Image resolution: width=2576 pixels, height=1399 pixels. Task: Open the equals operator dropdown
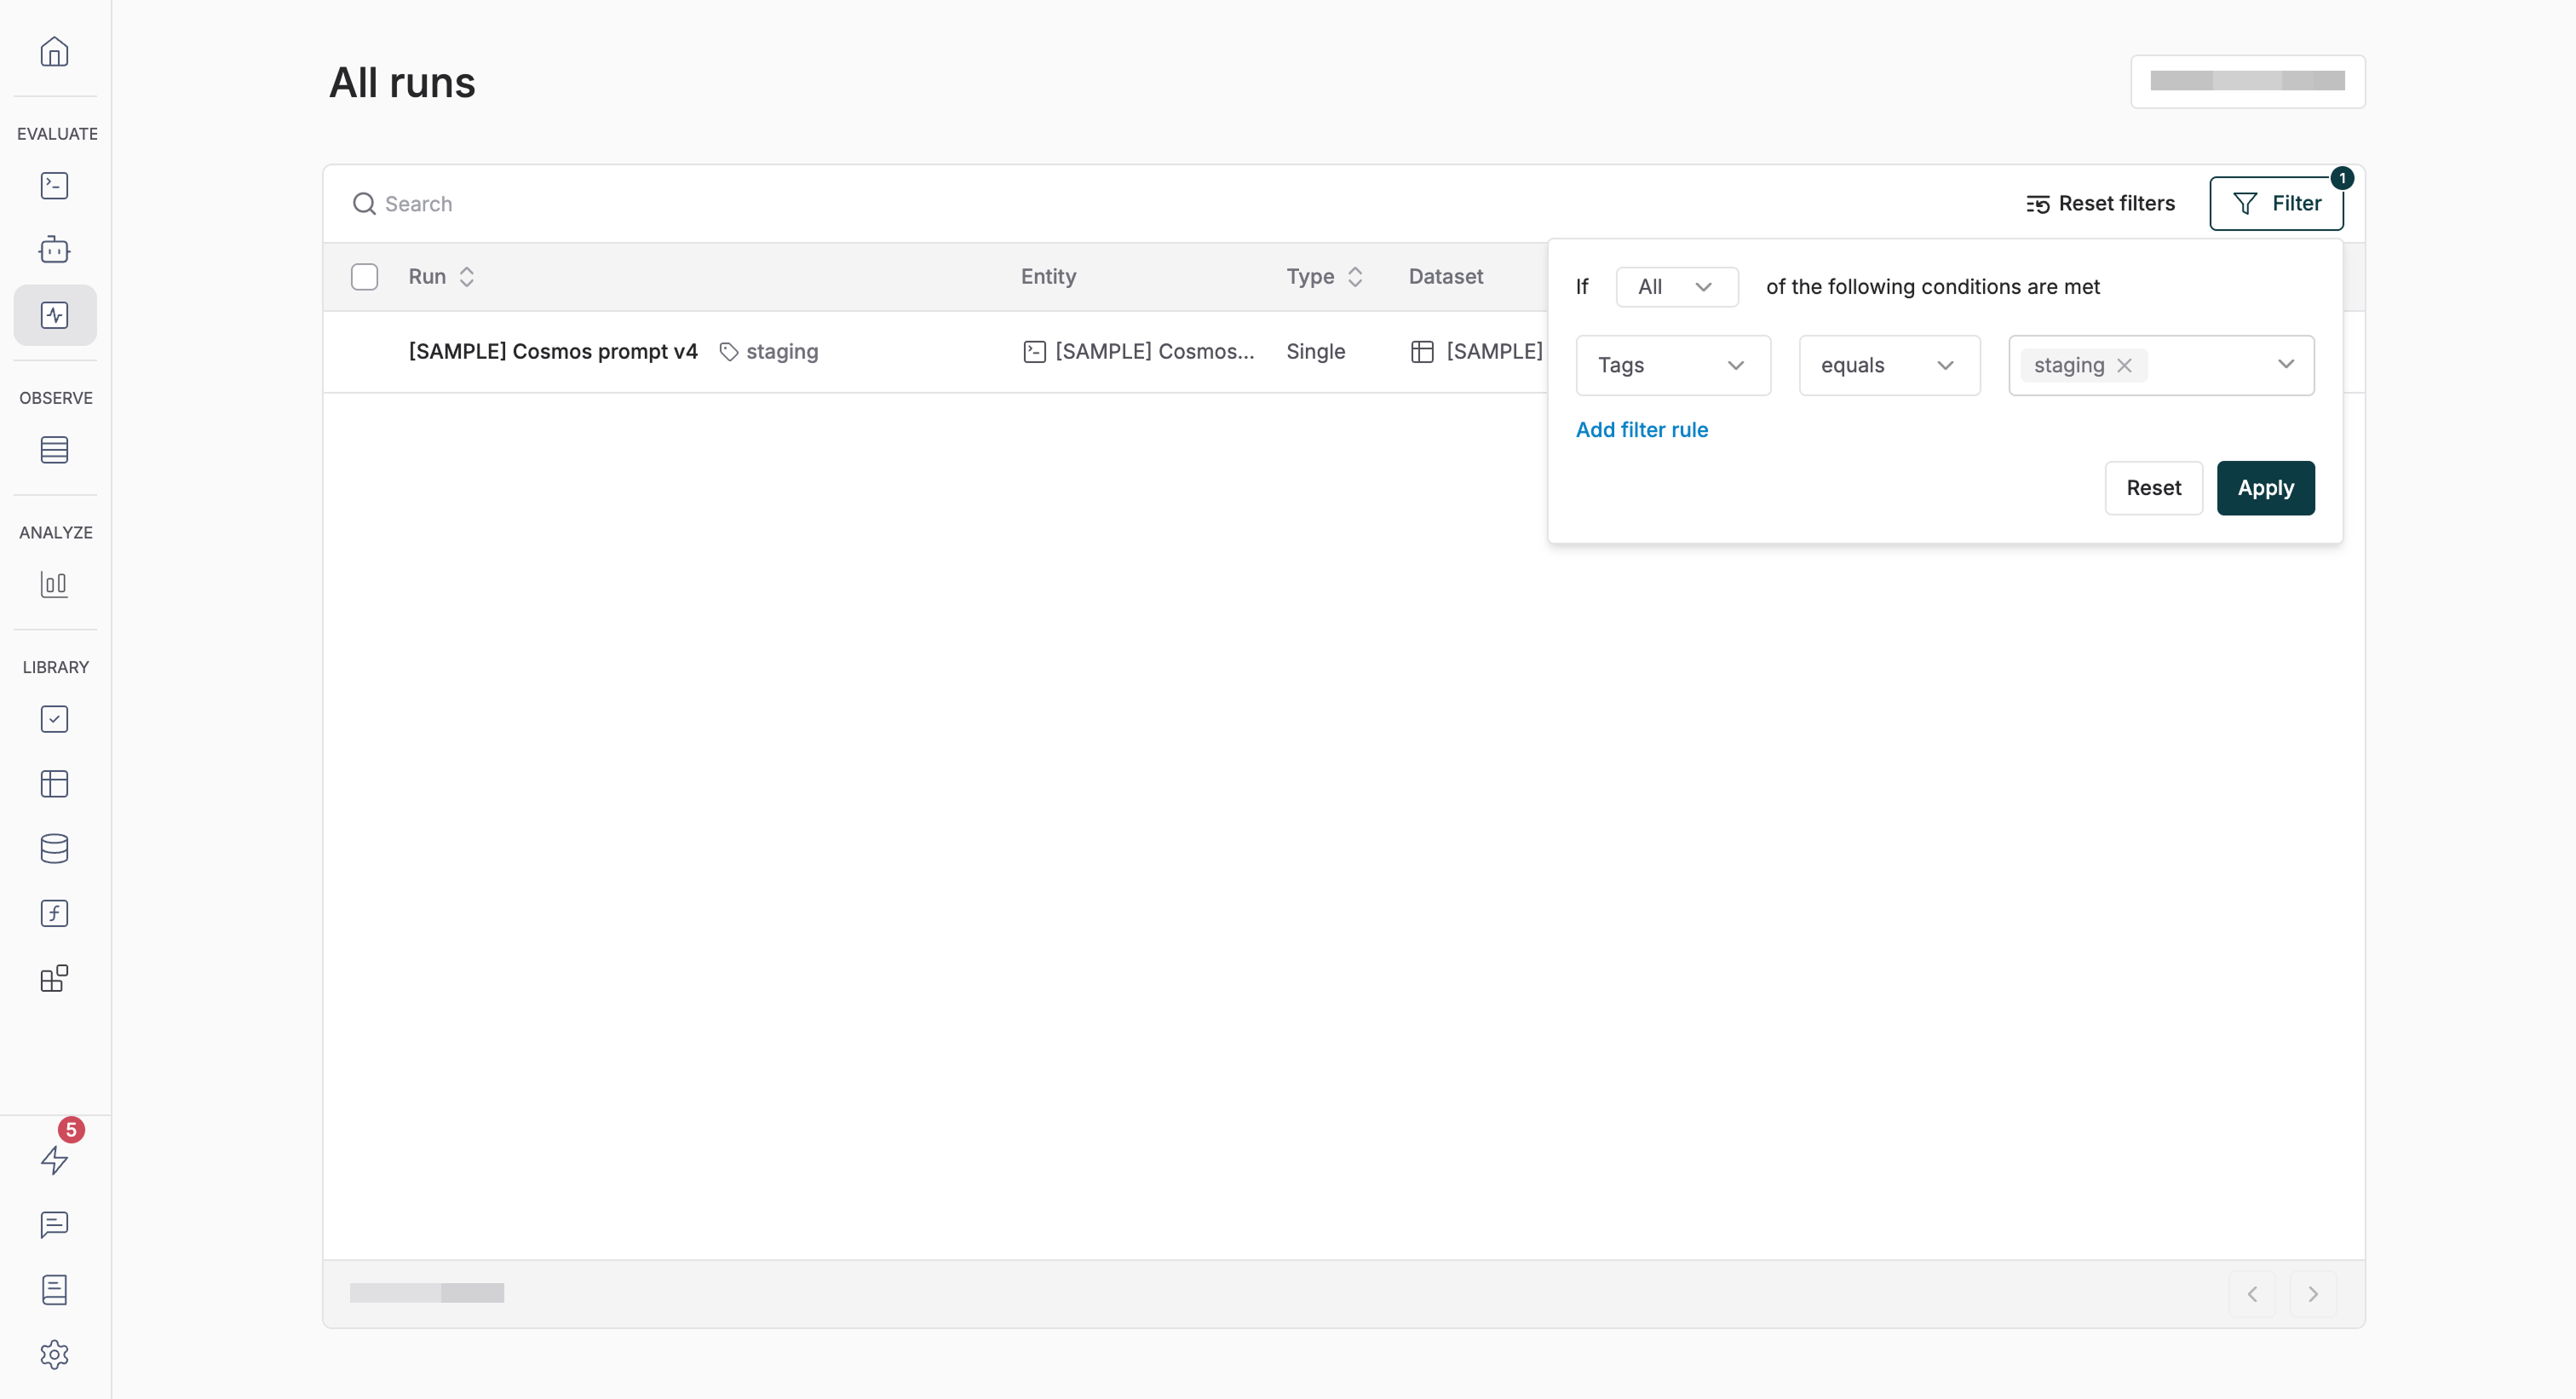tap(1888, 366)
